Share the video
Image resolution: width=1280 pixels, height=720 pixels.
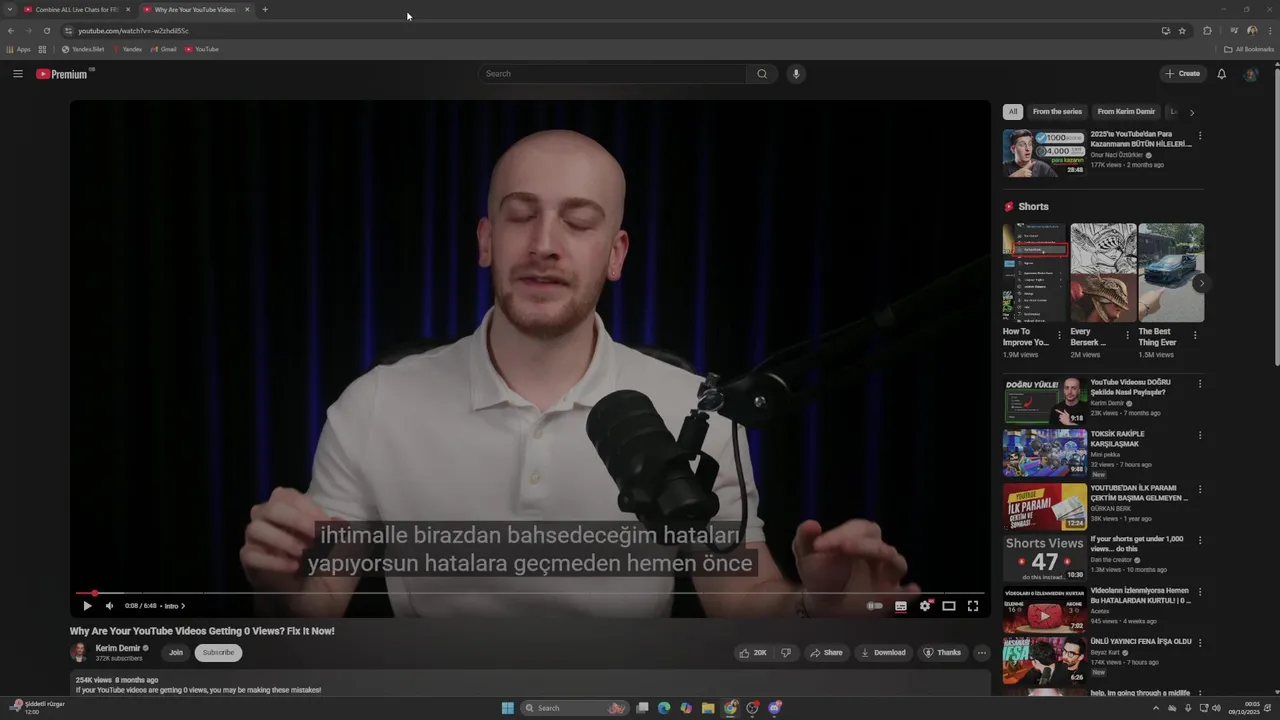click(826, 653)
